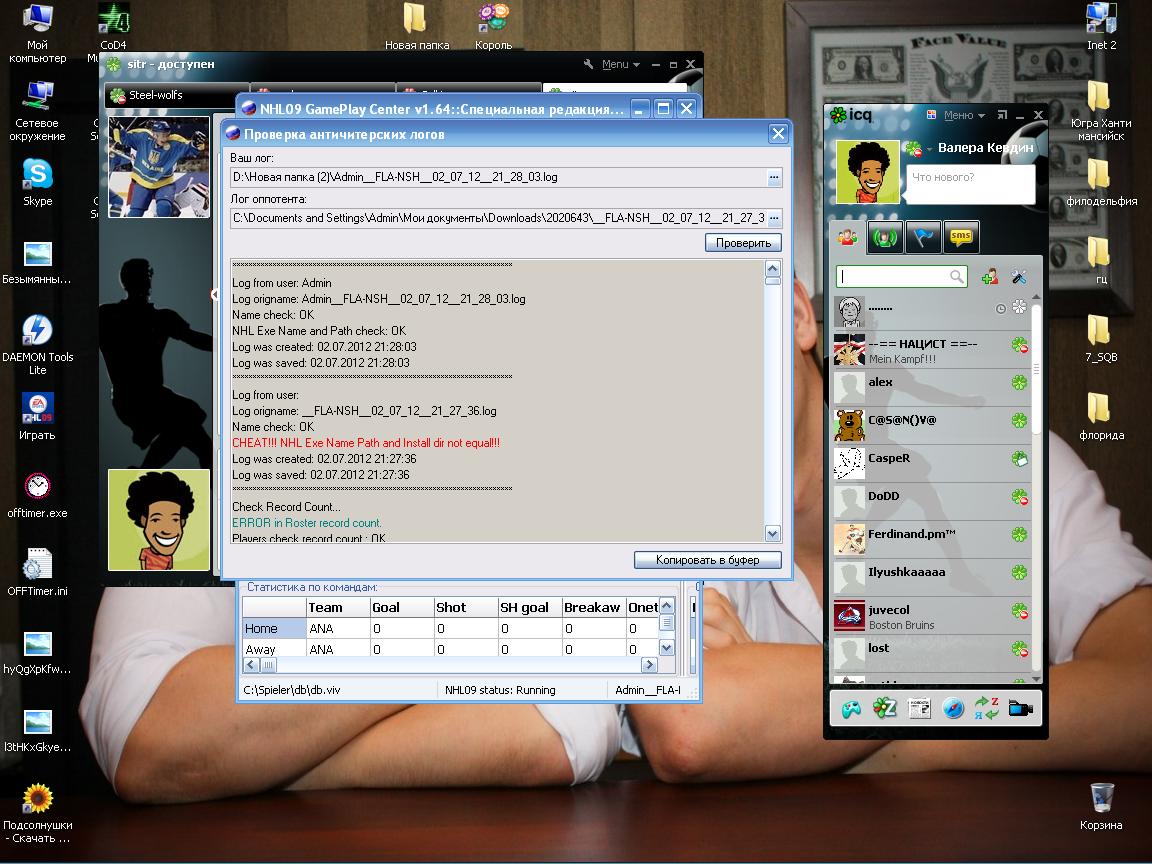Open Сетевое окружение desktop icon

37,111
